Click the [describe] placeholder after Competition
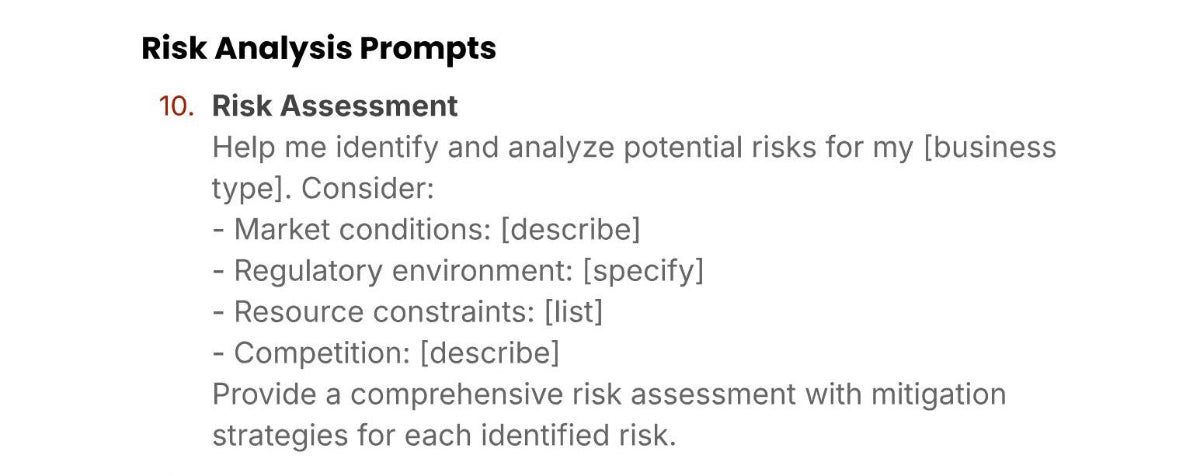 (489, 353)
